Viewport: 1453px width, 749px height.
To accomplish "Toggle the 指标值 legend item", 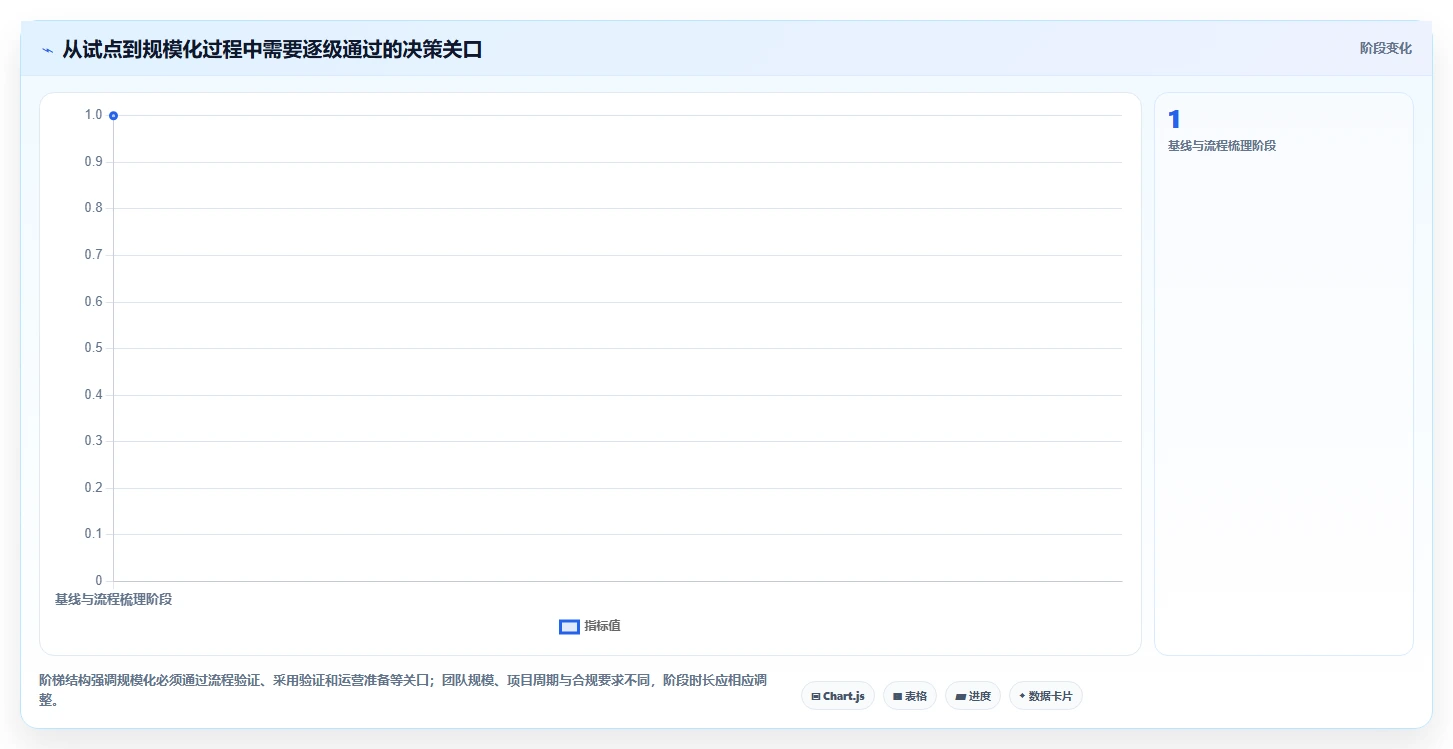I will pyautogui.click(x=590, y=626).
